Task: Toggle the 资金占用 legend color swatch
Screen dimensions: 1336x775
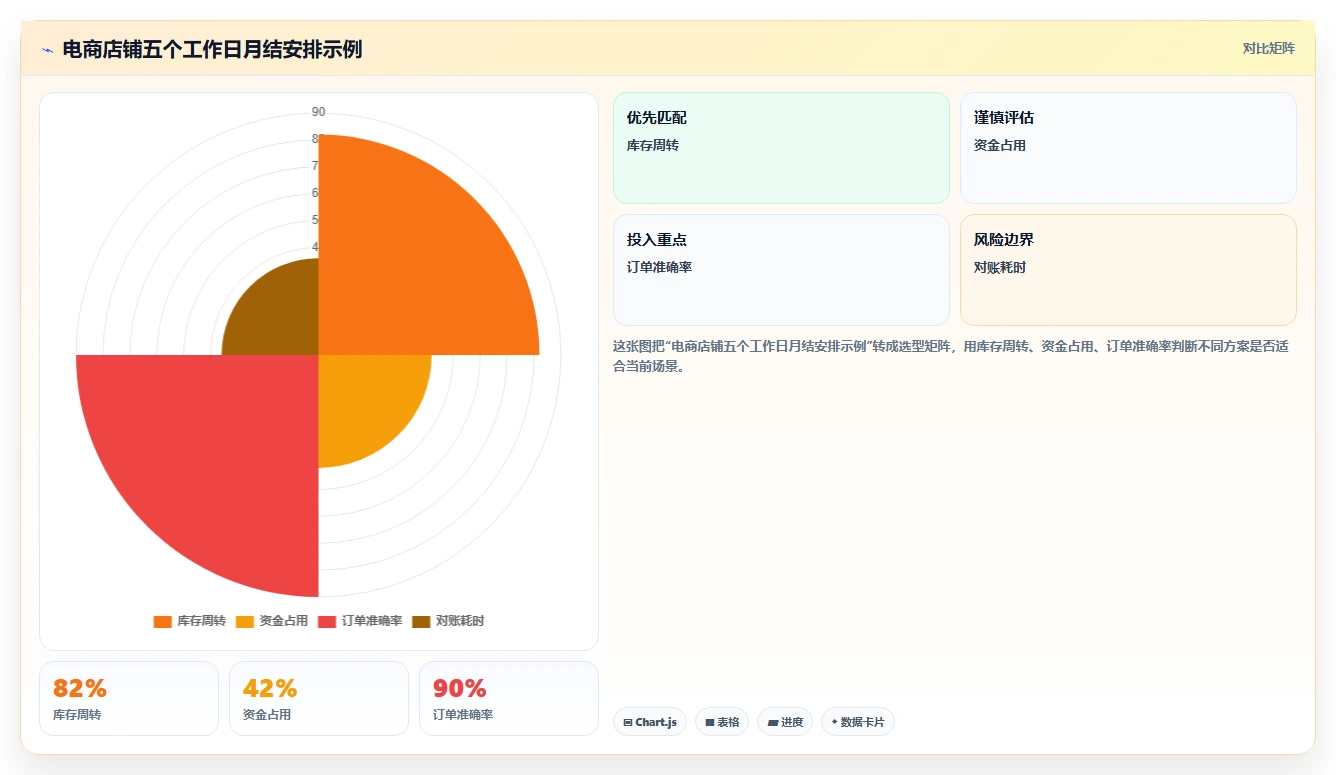Action: (245, 621)
